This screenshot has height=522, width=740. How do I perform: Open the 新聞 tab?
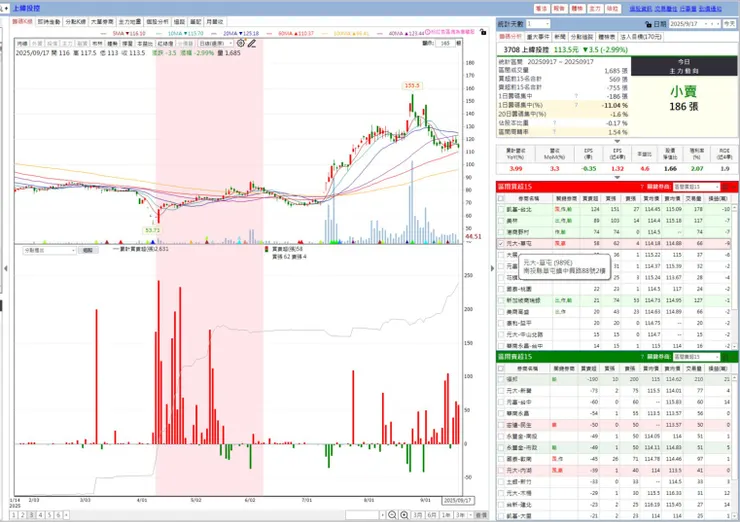(560, 36)
